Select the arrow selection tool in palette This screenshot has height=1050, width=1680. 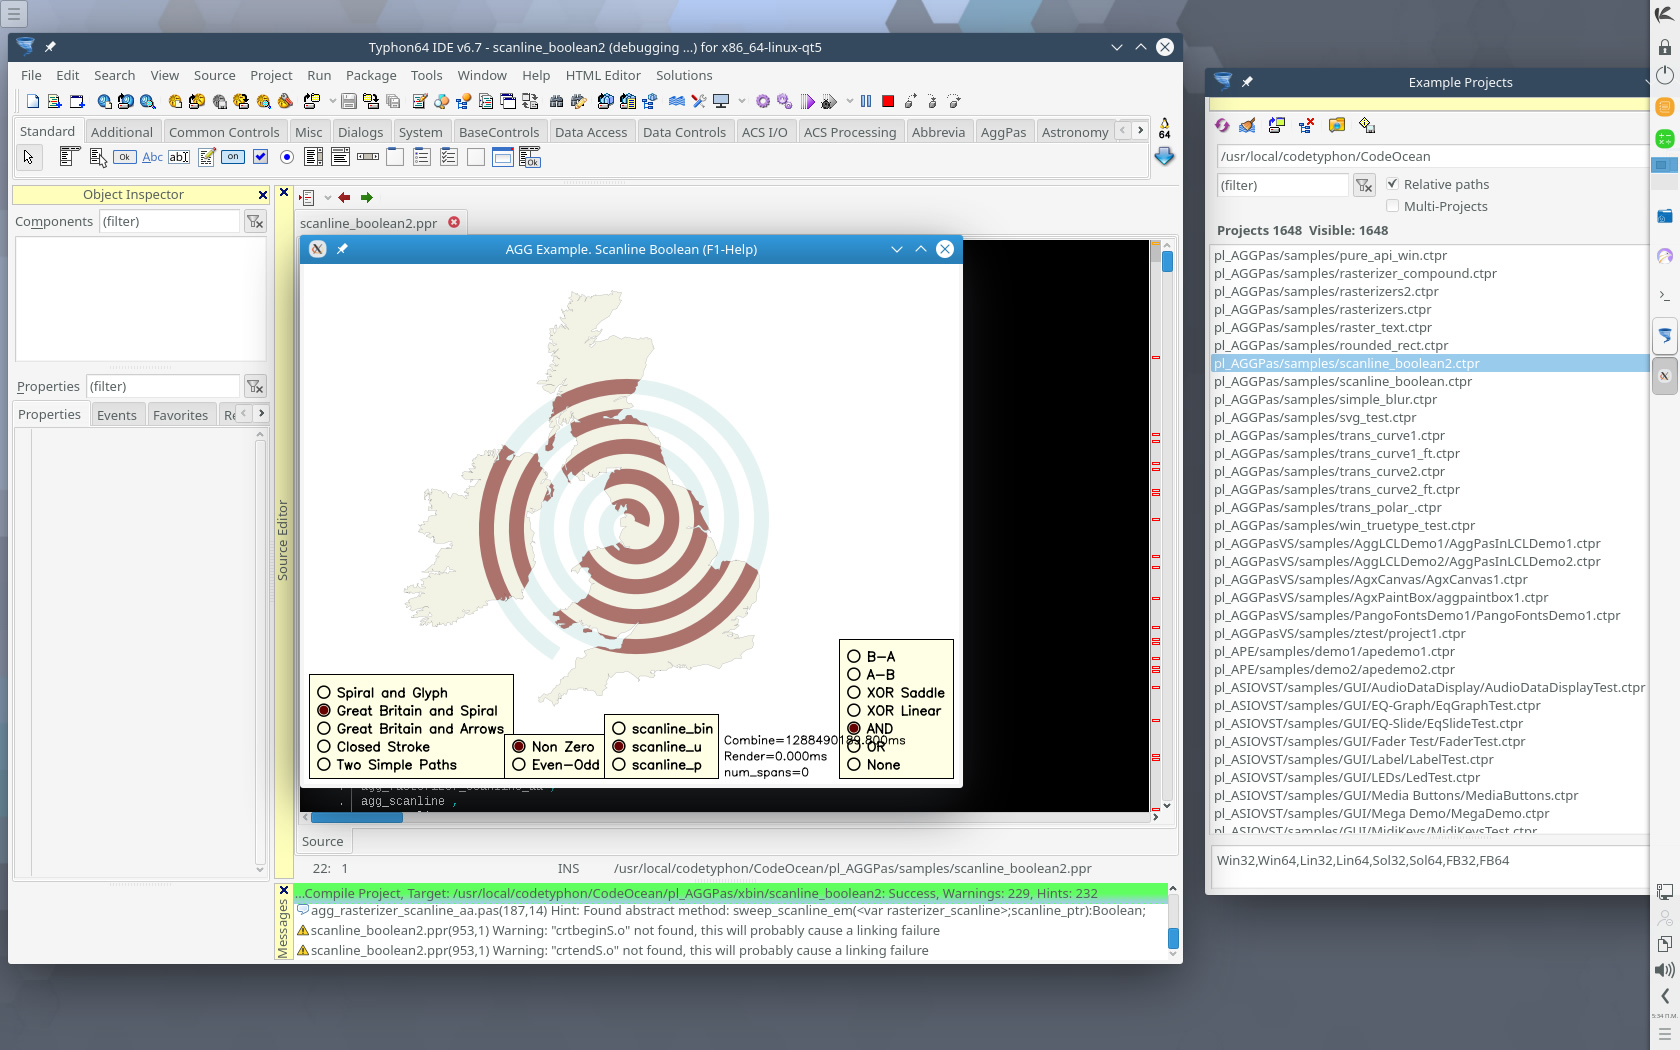(x=28, y=157)
